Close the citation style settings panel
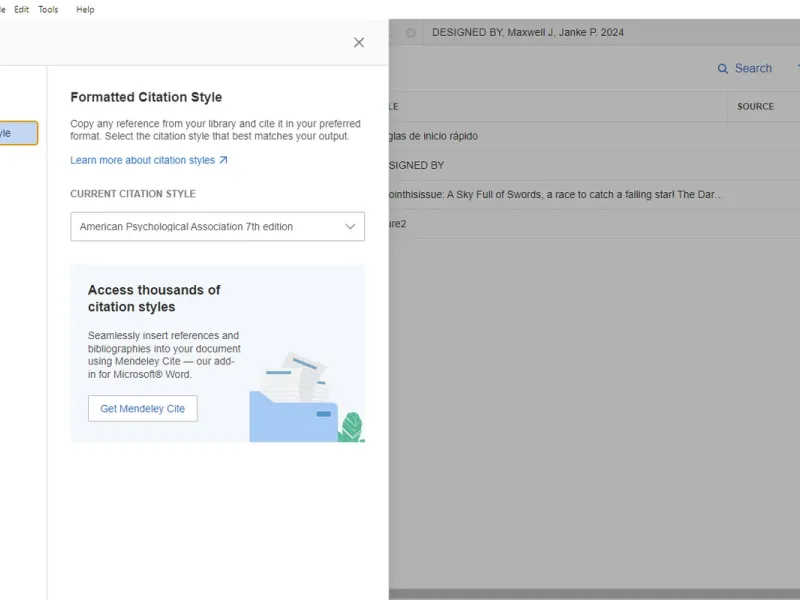The height and width of the screenshot is (600, 800). pos(359,42)
